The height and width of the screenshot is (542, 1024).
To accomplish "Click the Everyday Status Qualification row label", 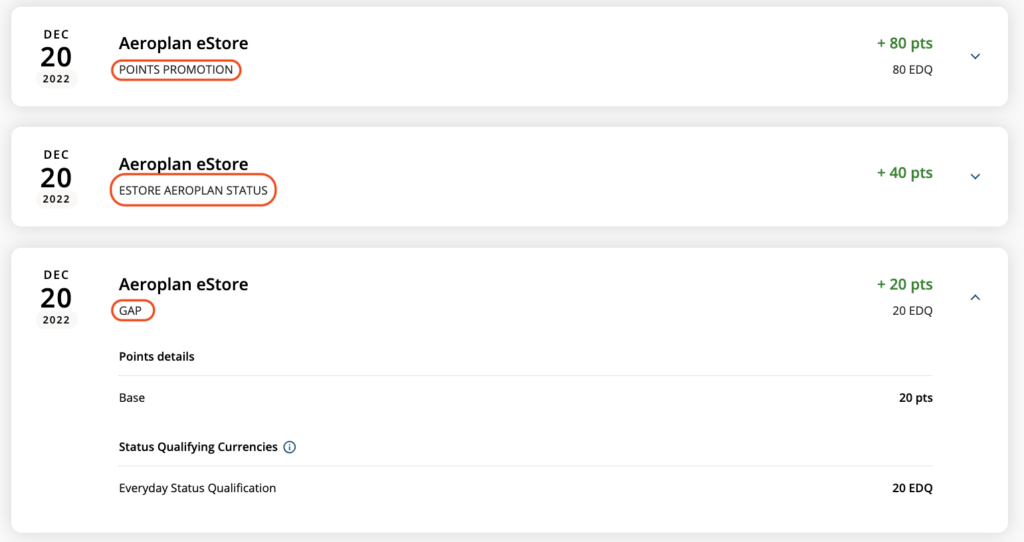I will 197,488.
